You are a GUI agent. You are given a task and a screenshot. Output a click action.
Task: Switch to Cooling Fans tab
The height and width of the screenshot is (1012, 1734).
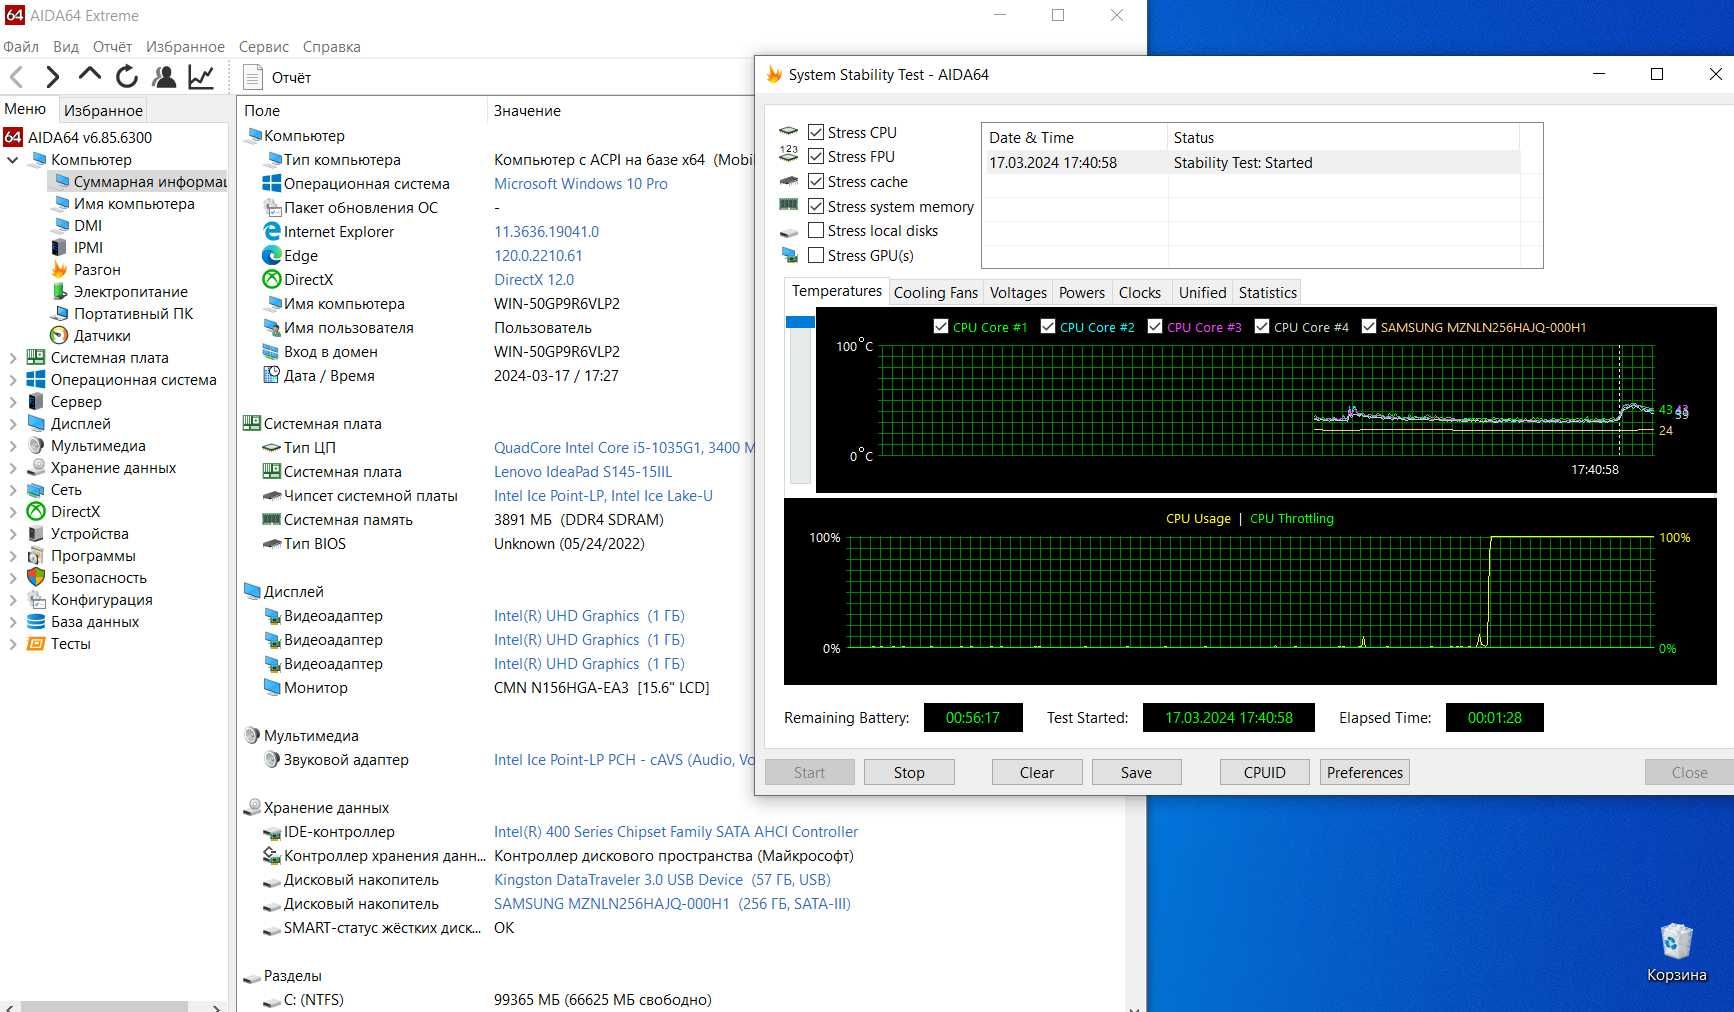click(x=936, y=292)
